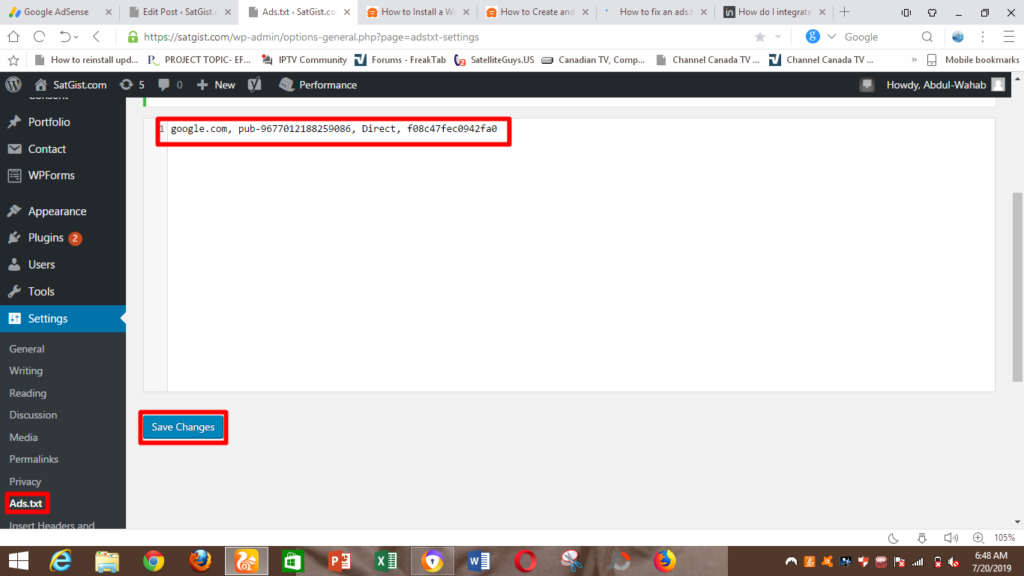Open Forums - FreakTab bookmark
Viewport: 1024px width, 576px height.
point(400,60)
